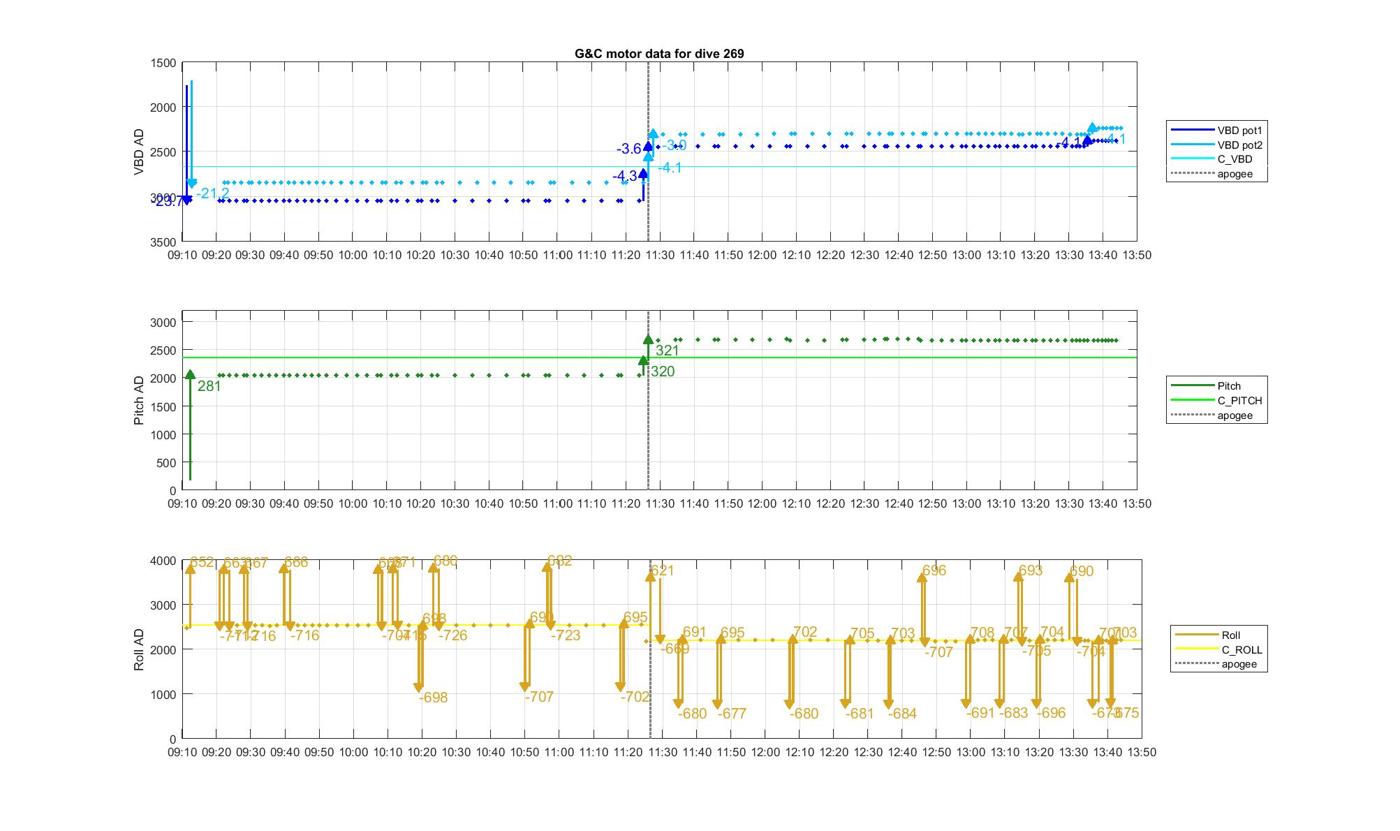
Task: Select the VBD pot2 legend entry
Action: [1216, 145]
